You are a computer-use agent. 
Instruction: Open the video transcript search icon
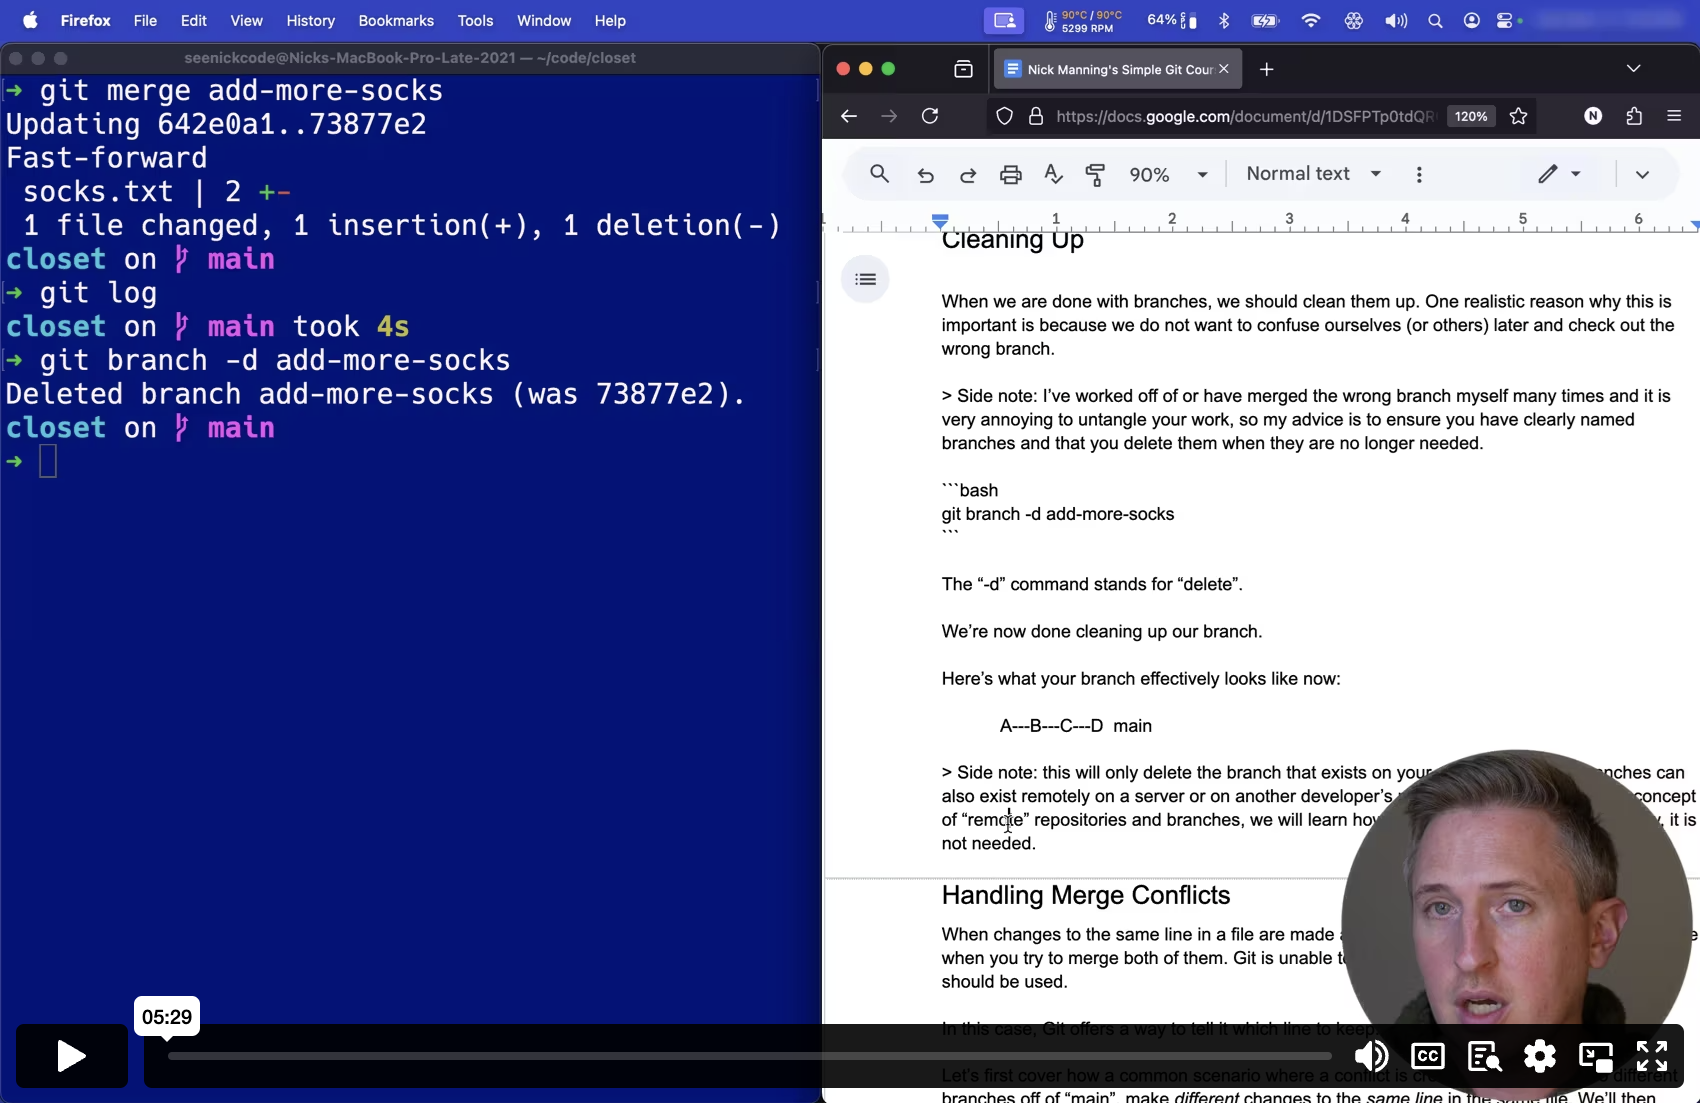pos(1484,1057)
